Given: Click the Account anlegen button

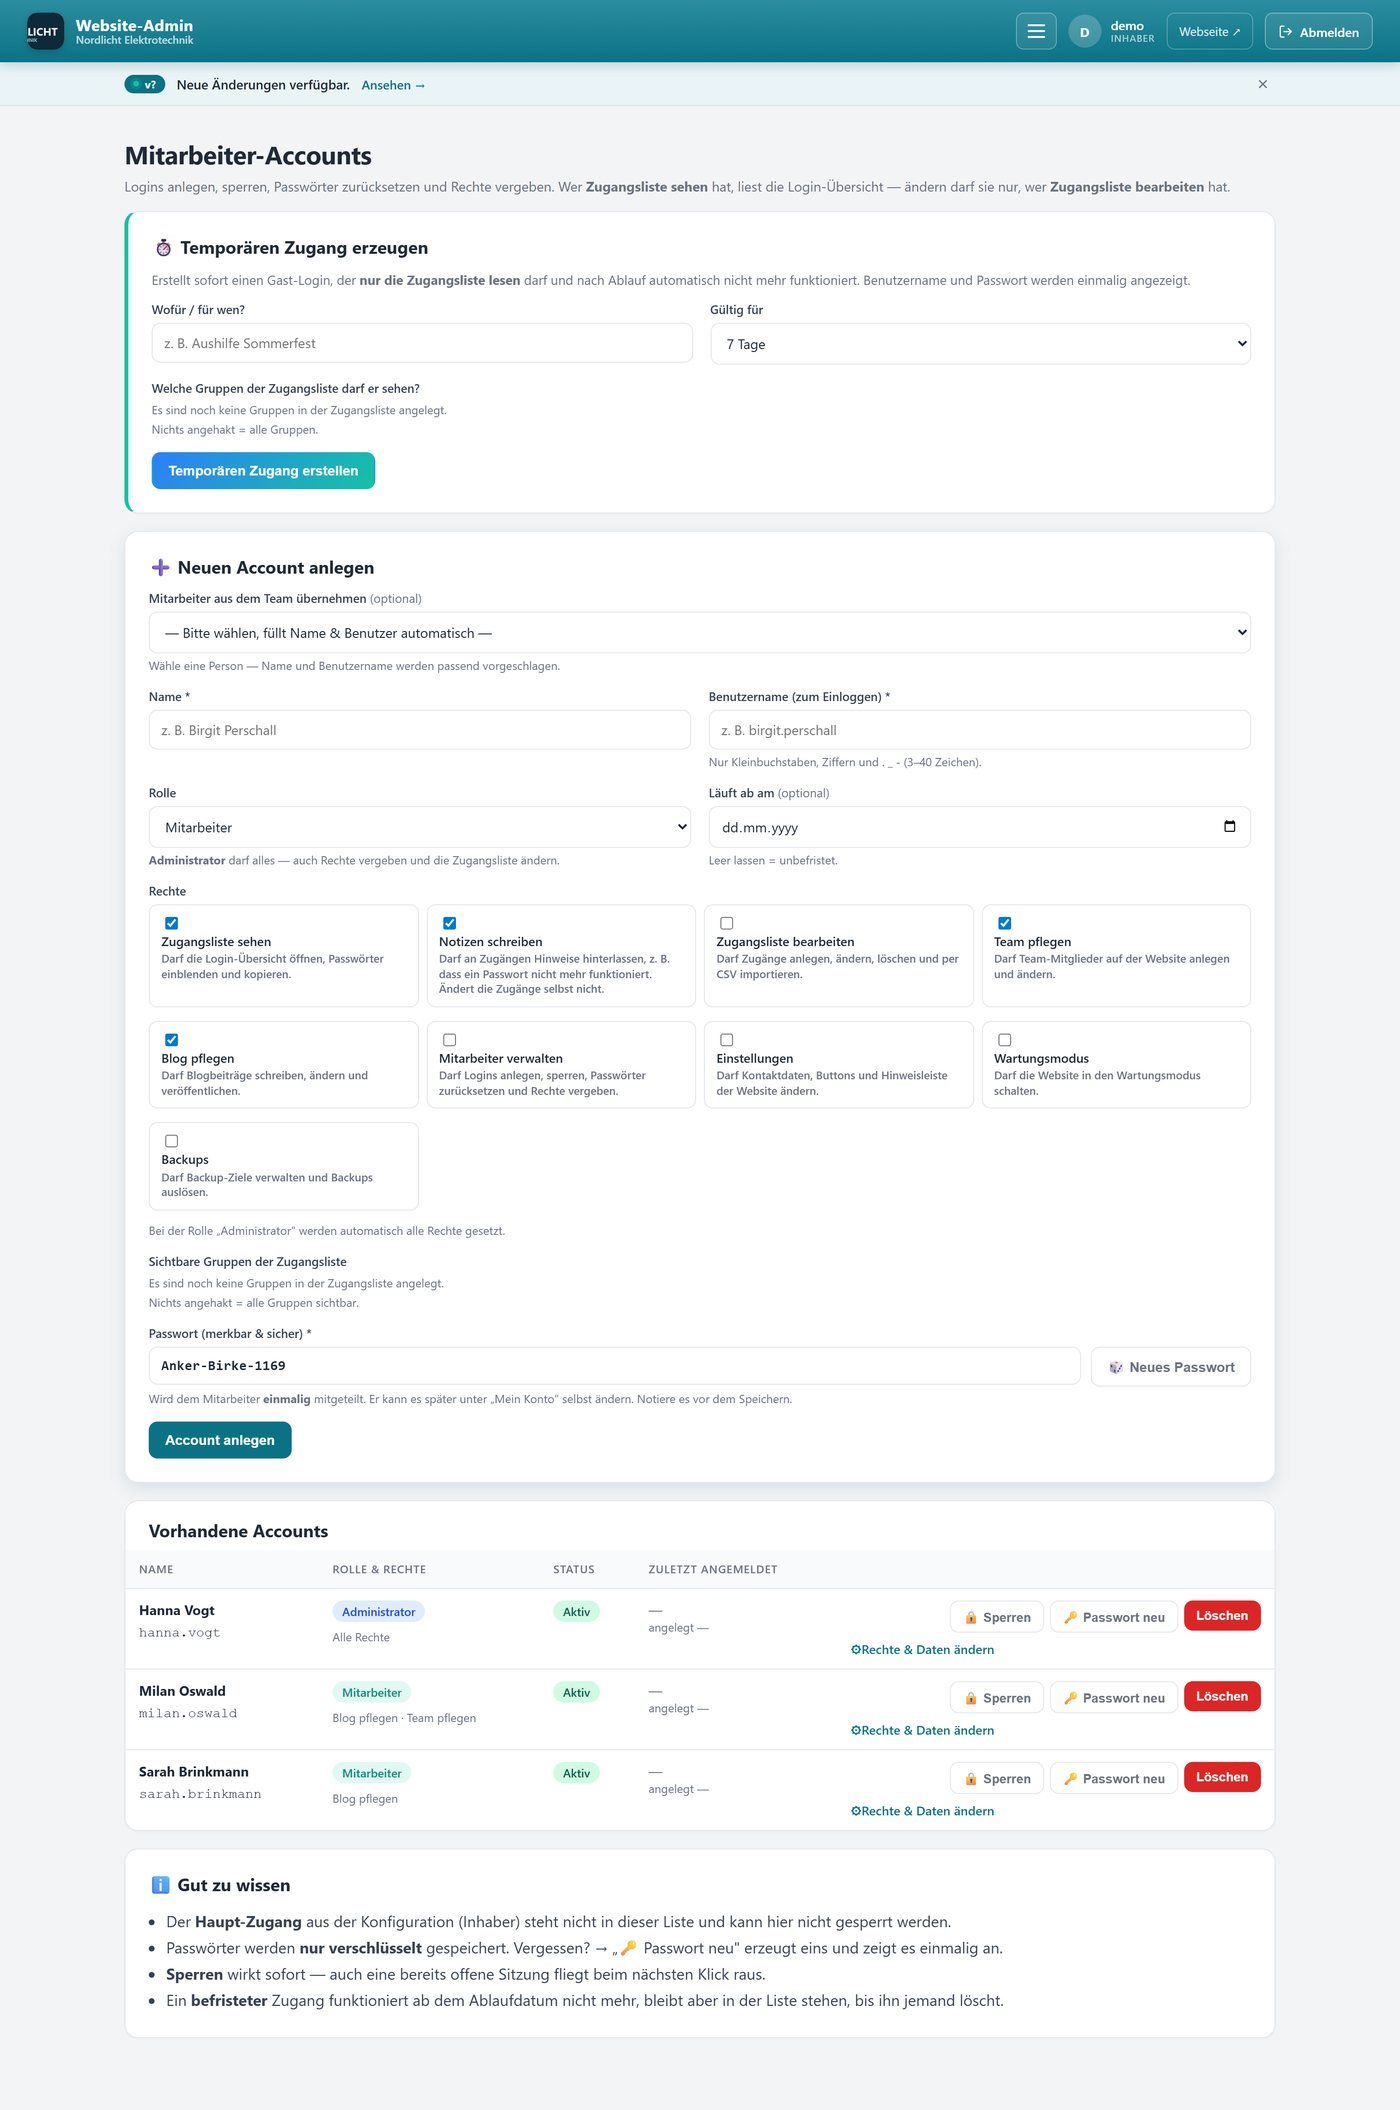Looking at the screenshot, I should coord(220,1440).
